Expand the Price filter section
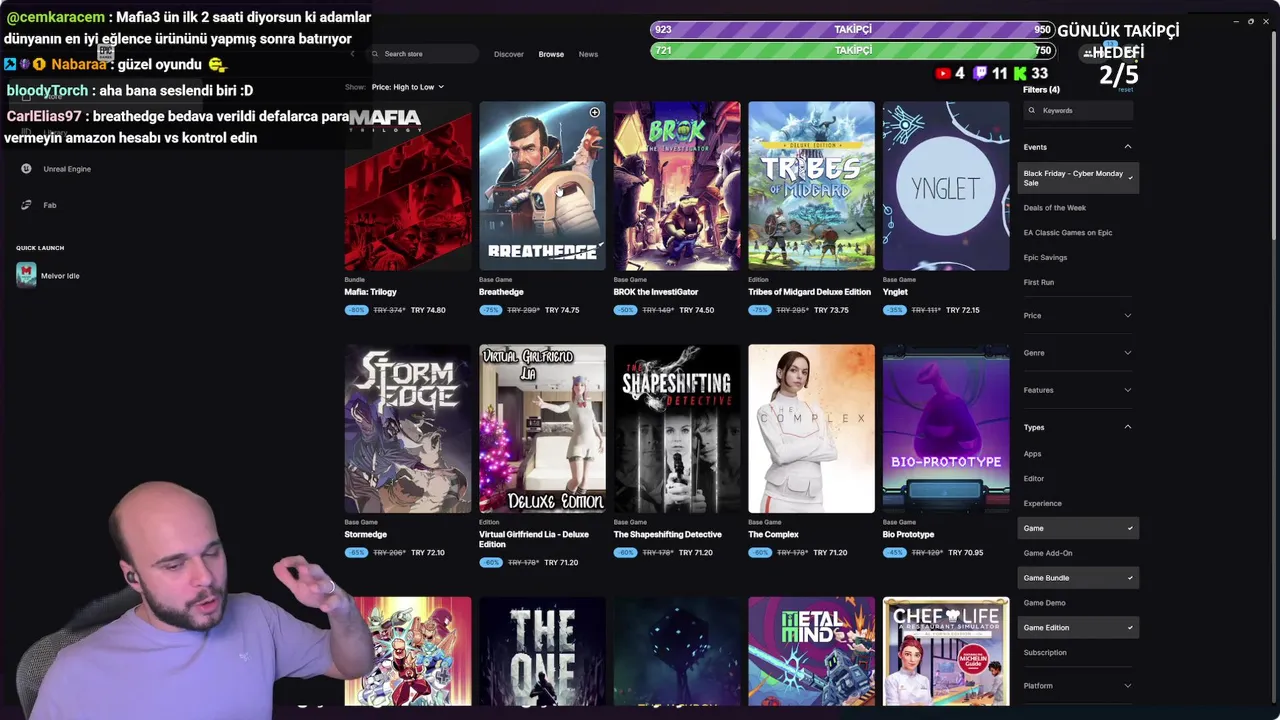The height and width of the screenshot is (720, 1280). click(1078, 316)
